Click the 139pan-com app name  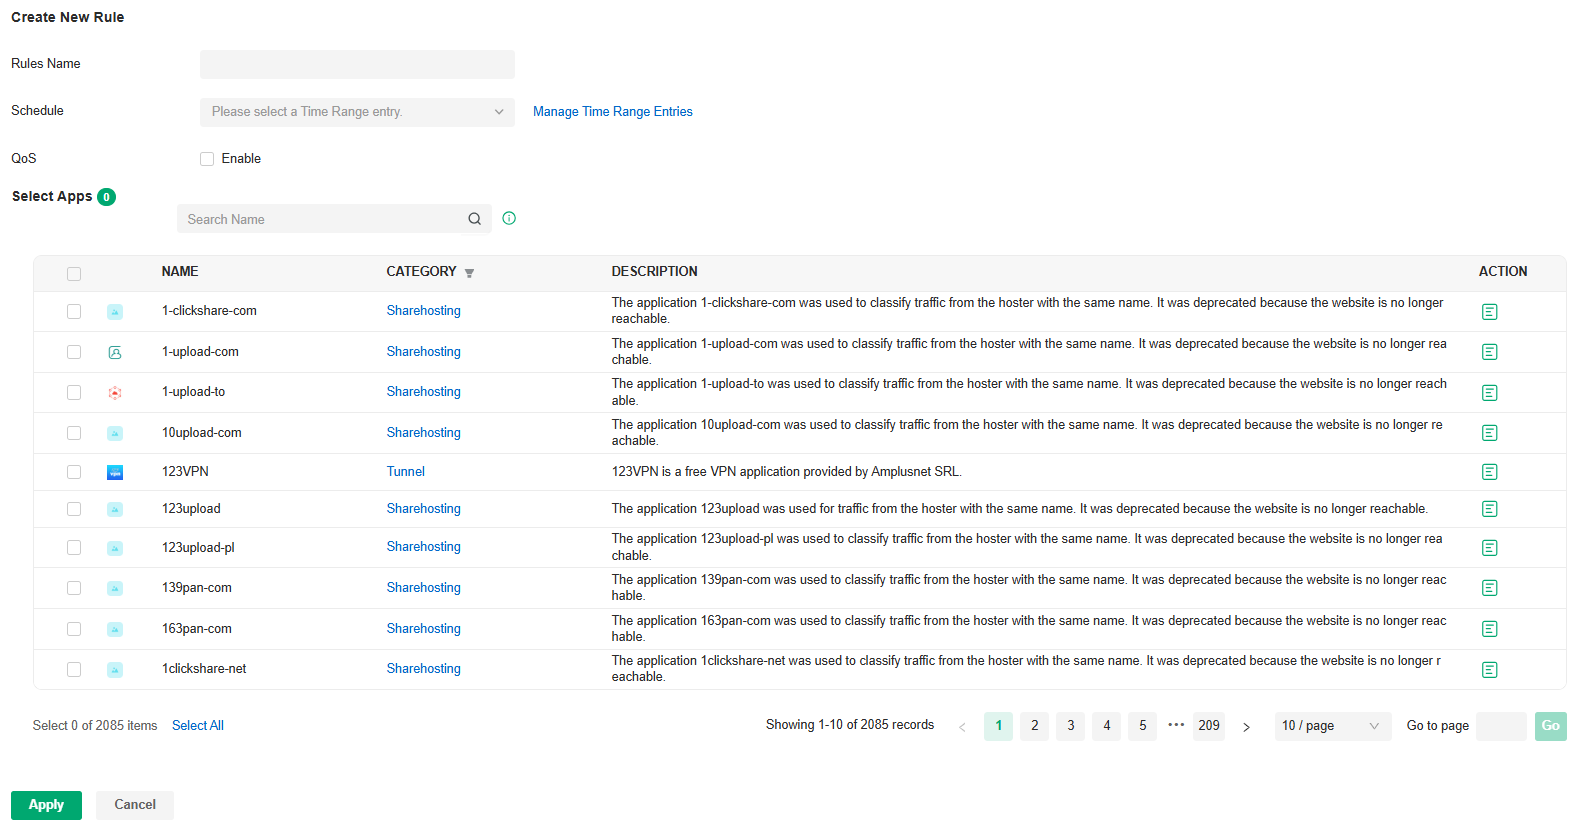197,588
